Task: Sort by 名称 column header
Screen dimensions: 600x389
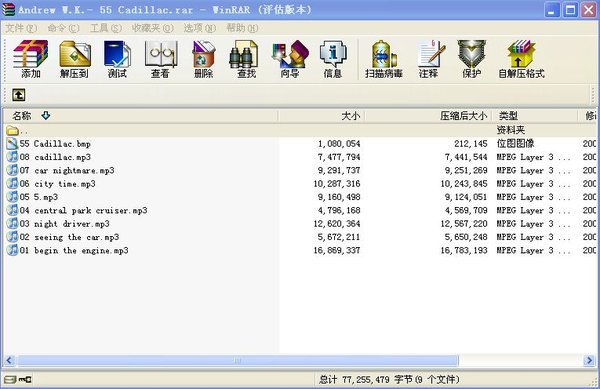Action: point(141,116)
